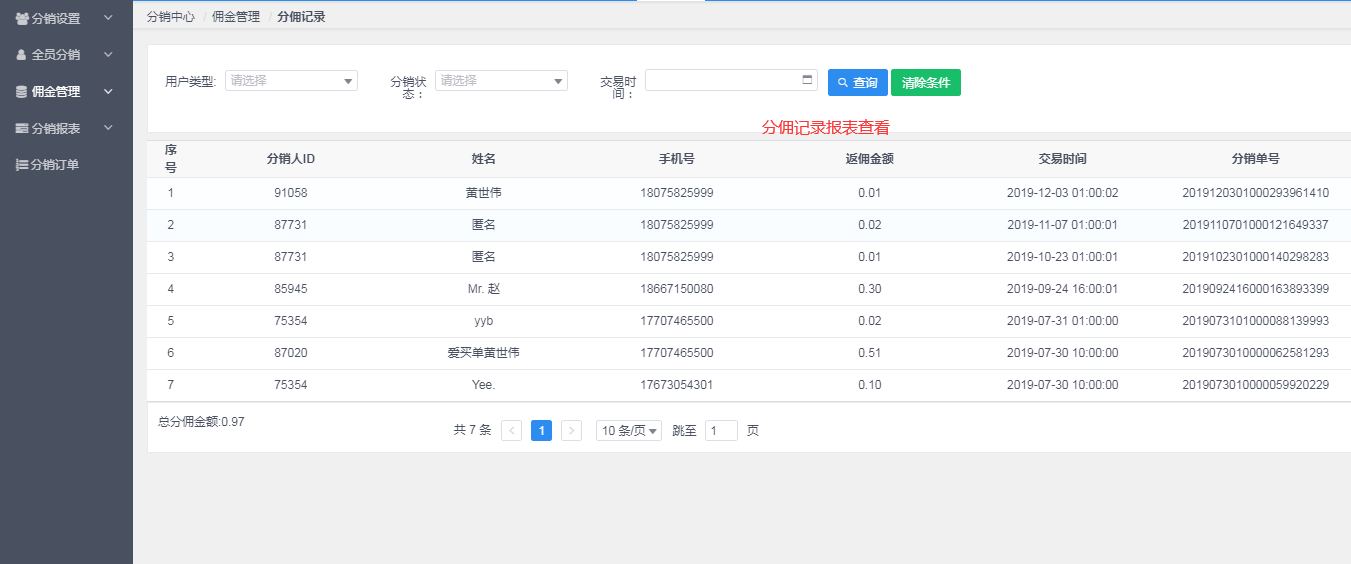
Task: Click the 分销单号 column header
Action: pyautogui.click(x=1256, y=159)
